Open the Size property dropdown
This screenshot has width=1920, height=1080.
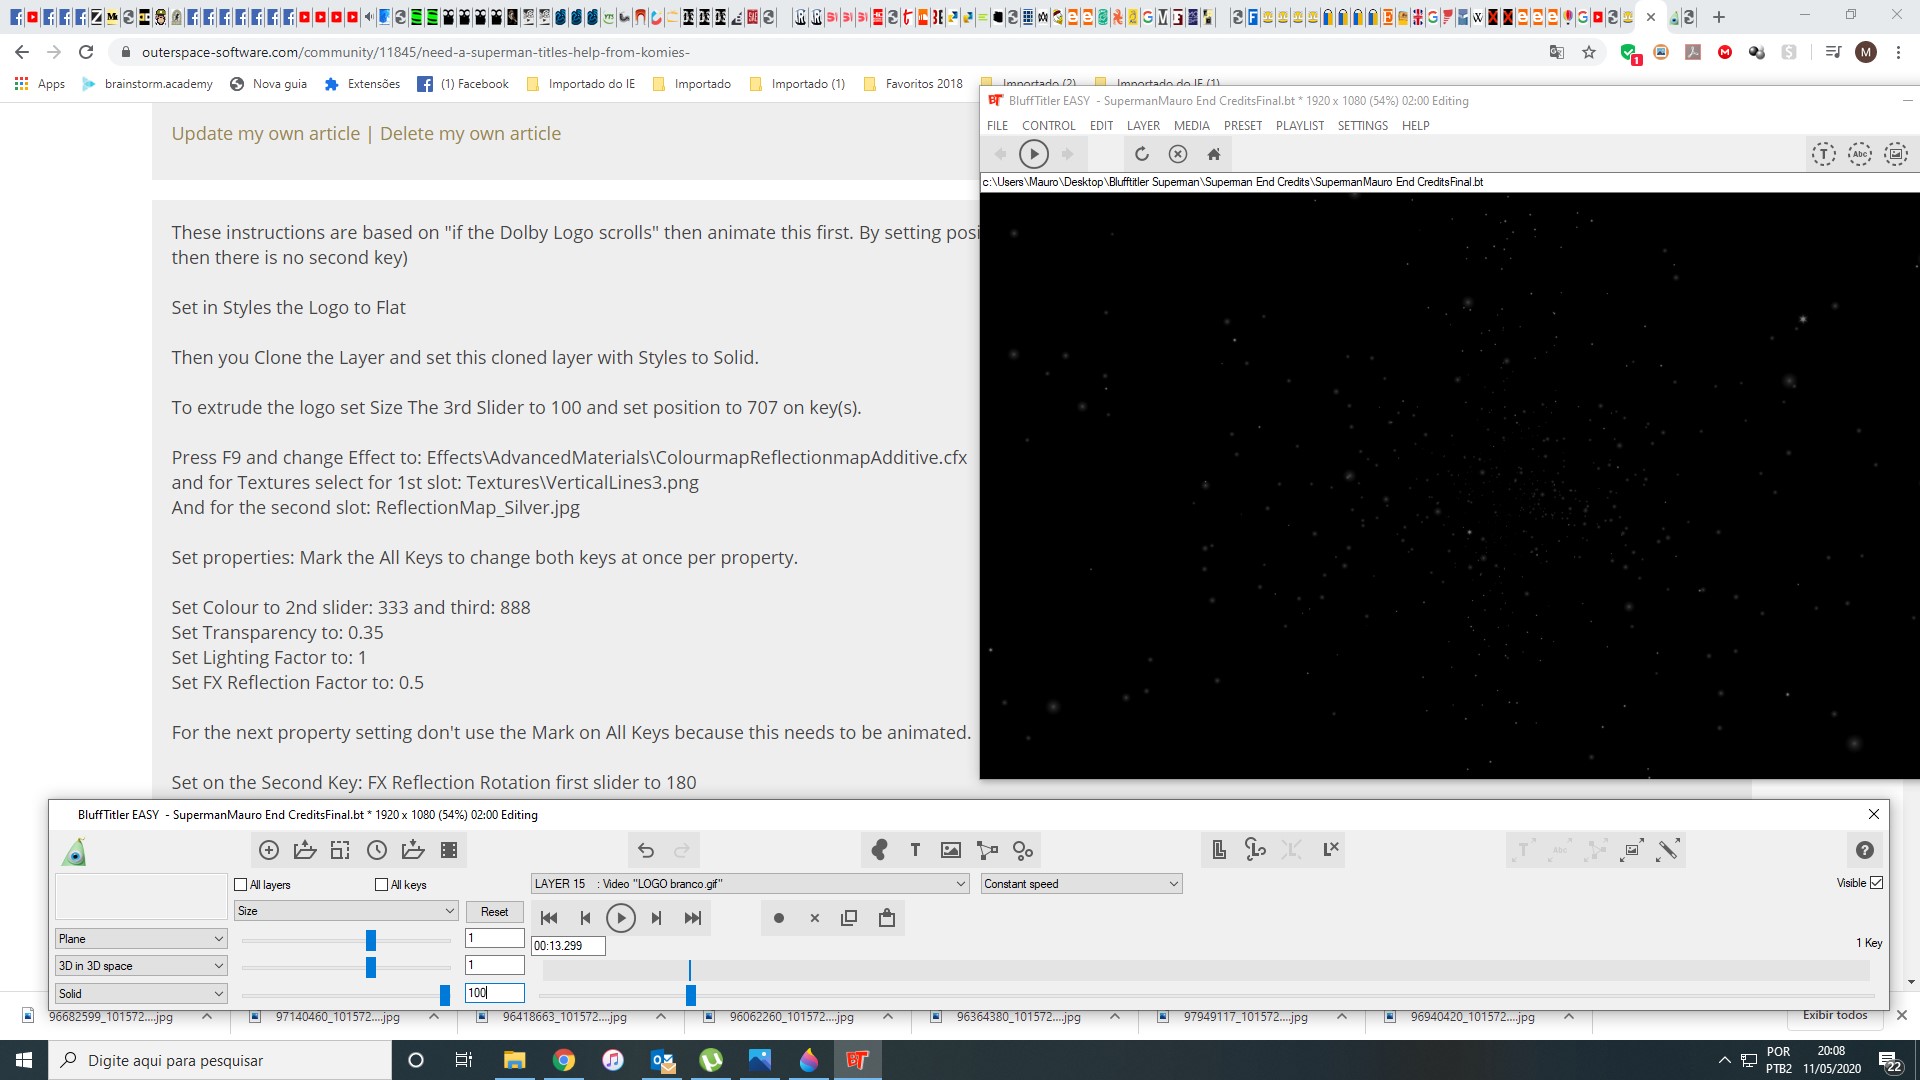point(346,911)
